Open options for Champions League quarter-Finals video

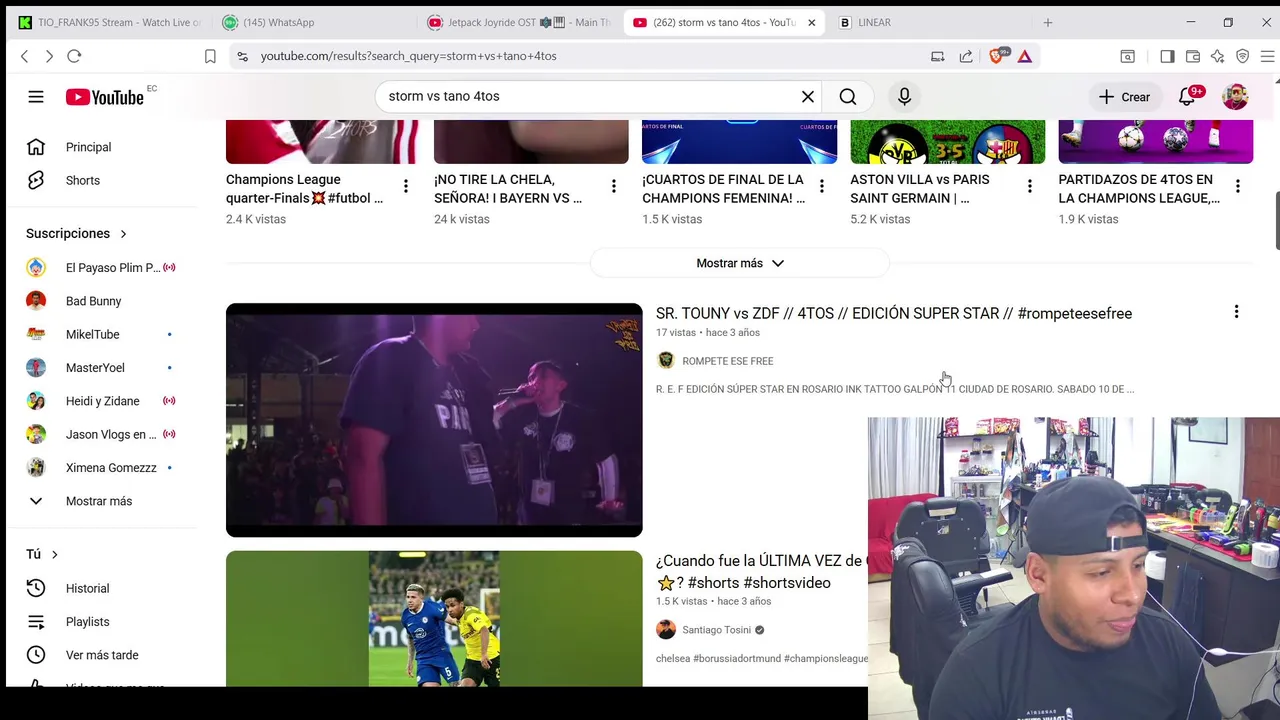point(405,186)
